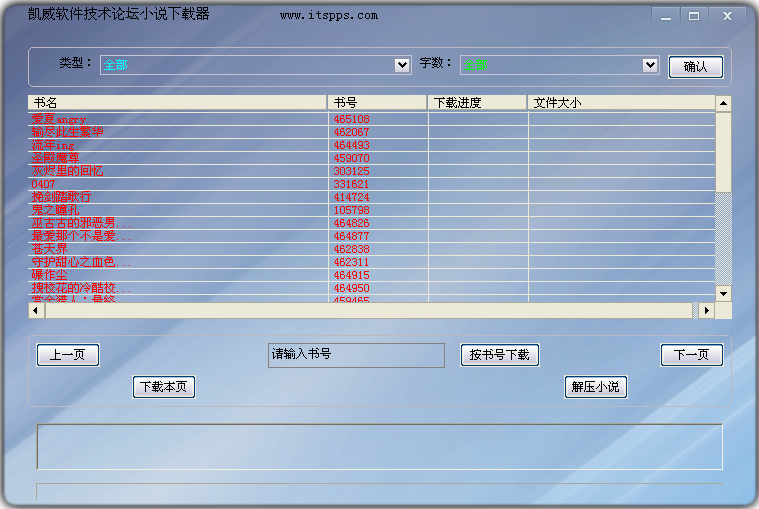Select the book 爱夏angry
This screenshot has height=509, width=759.
[x=59, y=119]
